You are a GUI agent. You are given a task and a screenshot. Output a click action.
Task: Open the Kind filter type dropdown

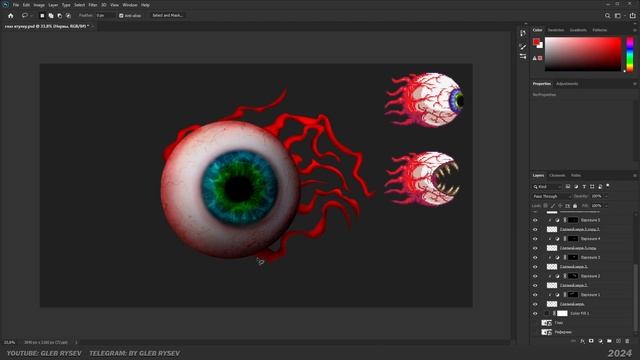[547, 187]
